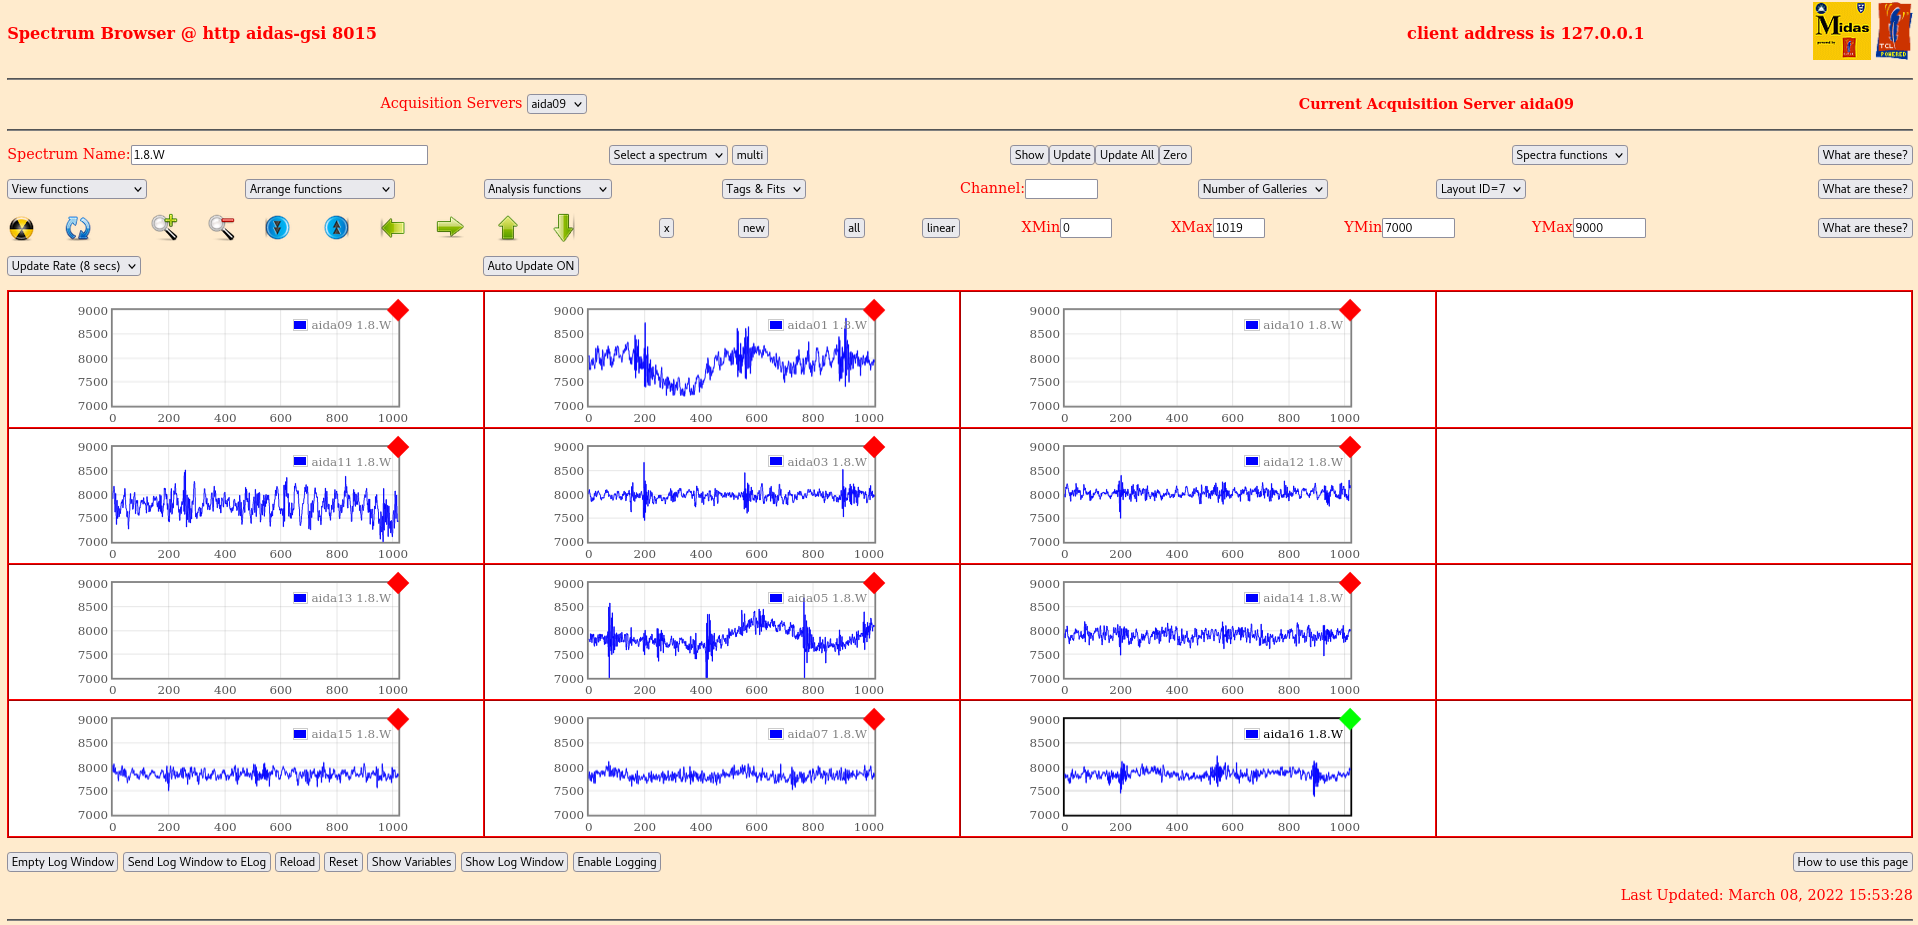1918x925 pixels.
Task: Zoom out with the magnifier minus icon
Action: click(221, 228)
